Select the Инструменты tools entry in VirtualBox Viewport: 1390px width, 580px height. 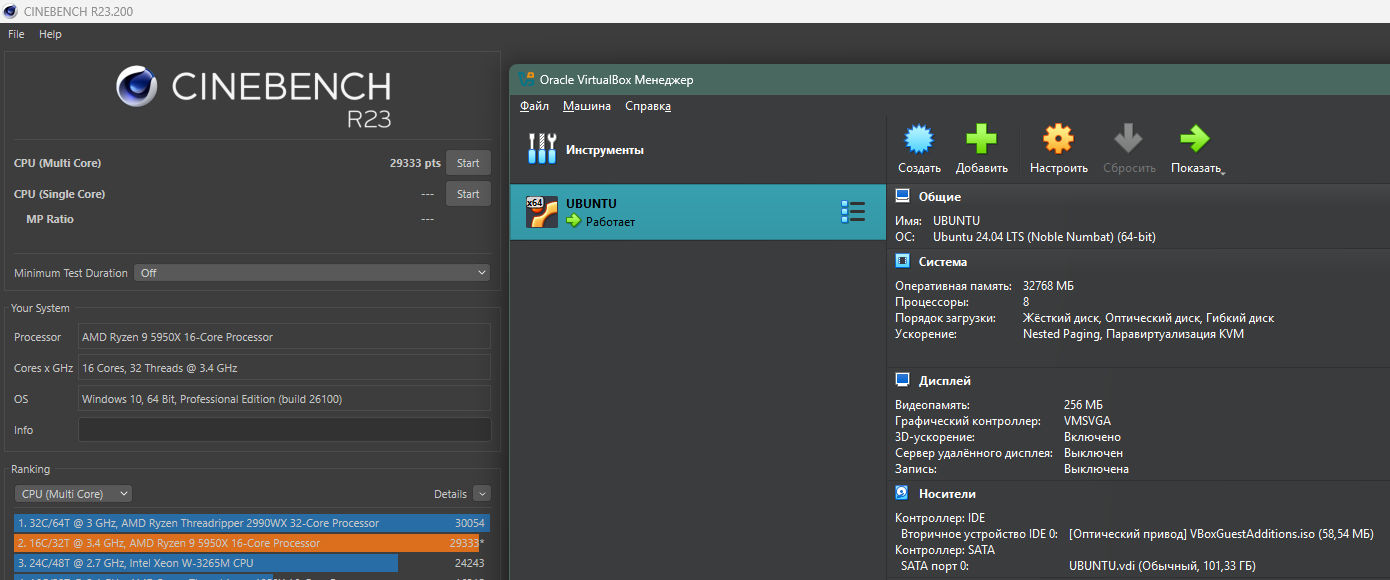click(698, 150)
